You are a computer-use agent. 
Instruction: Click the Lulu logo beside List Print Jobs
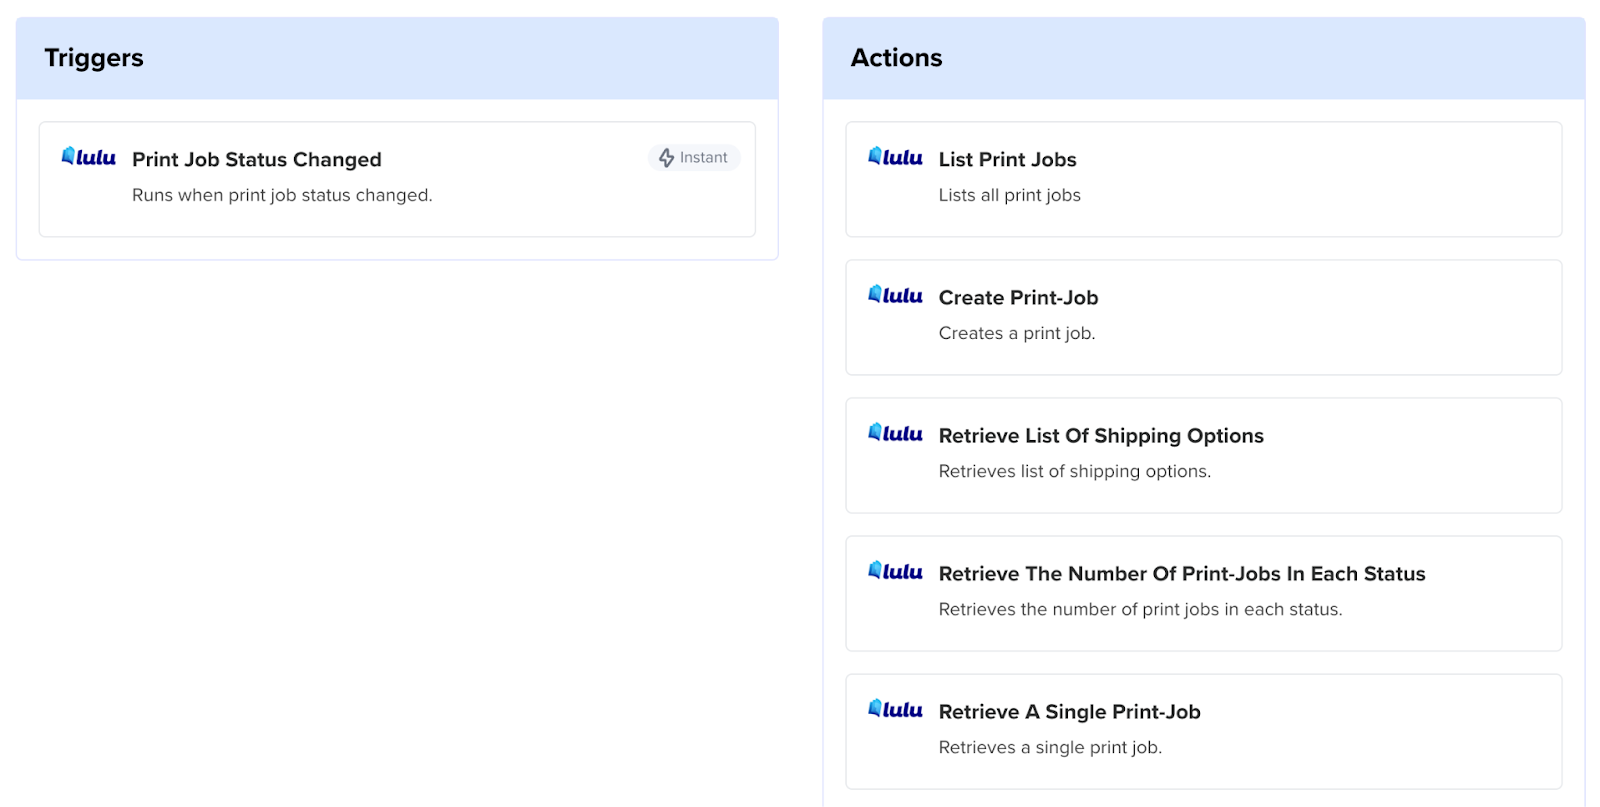tap(895, 157)
